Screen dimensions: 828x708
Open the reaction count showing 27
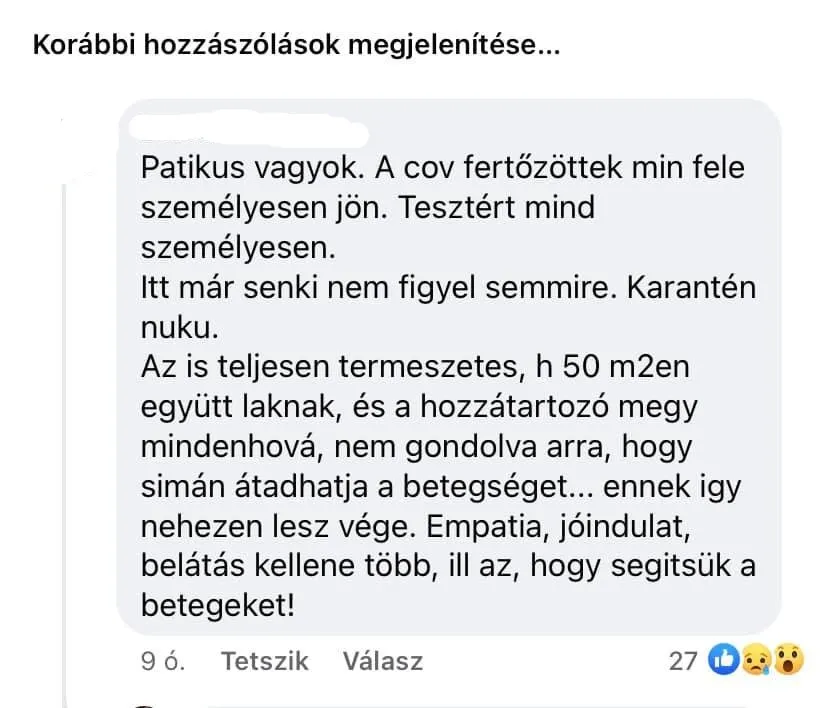coord(683,660)
